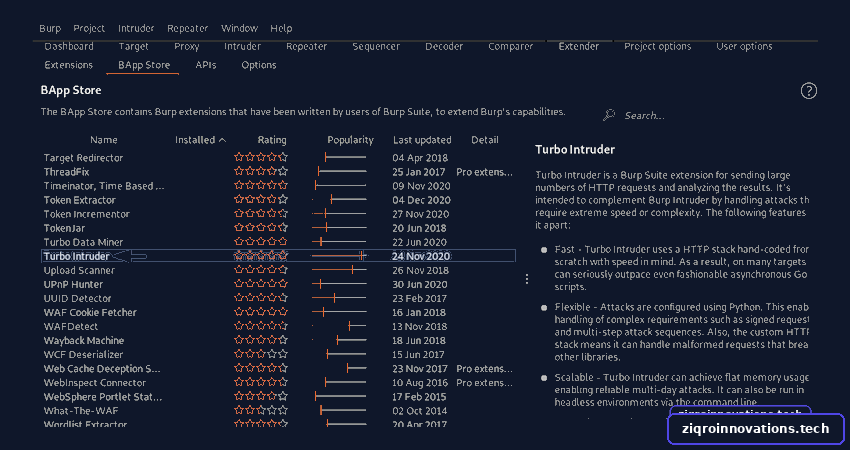The width and height of the screenshot is (850, 450).
Task: Select the What-The-WAF row
Action: [278, 410]
